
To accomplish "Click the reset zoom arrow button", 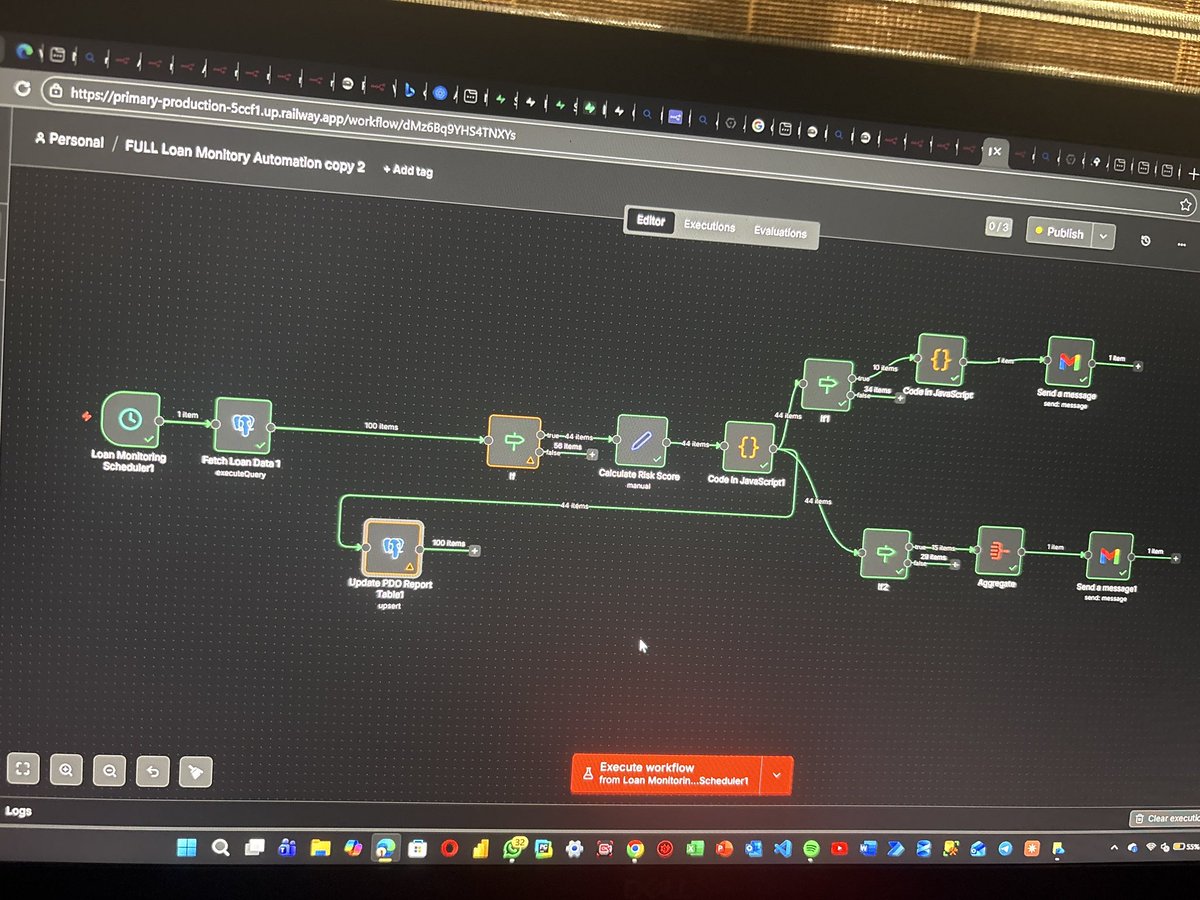I will 152,771.
